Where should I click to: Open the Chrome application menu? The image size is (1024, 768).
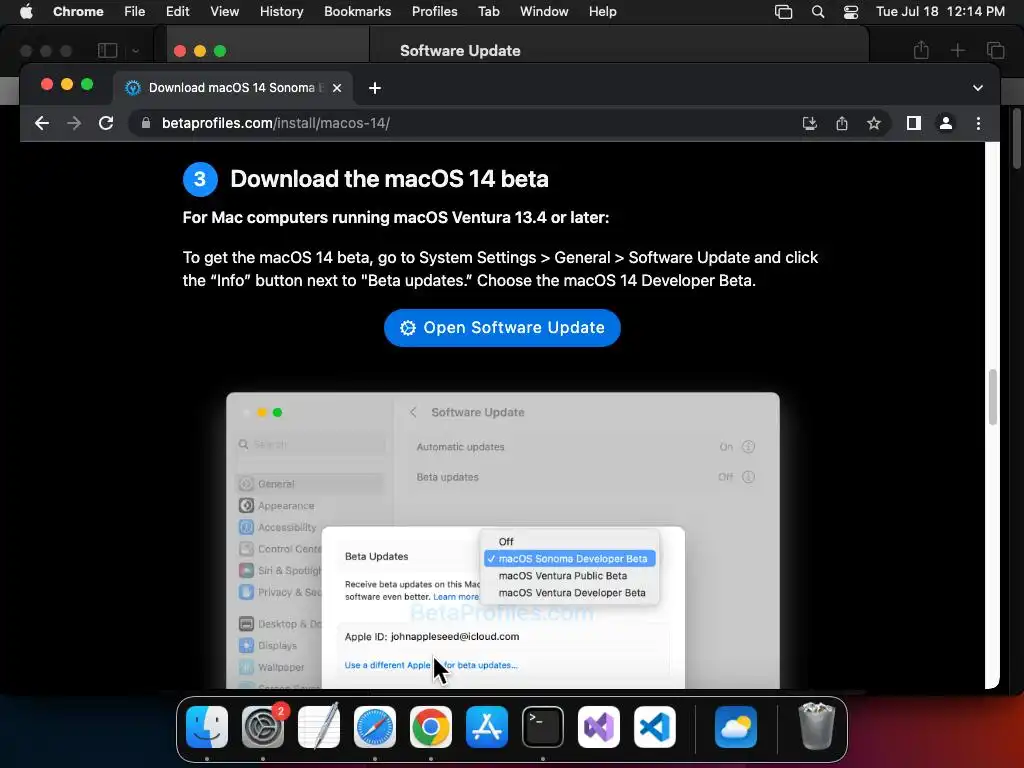click(78, 11)
